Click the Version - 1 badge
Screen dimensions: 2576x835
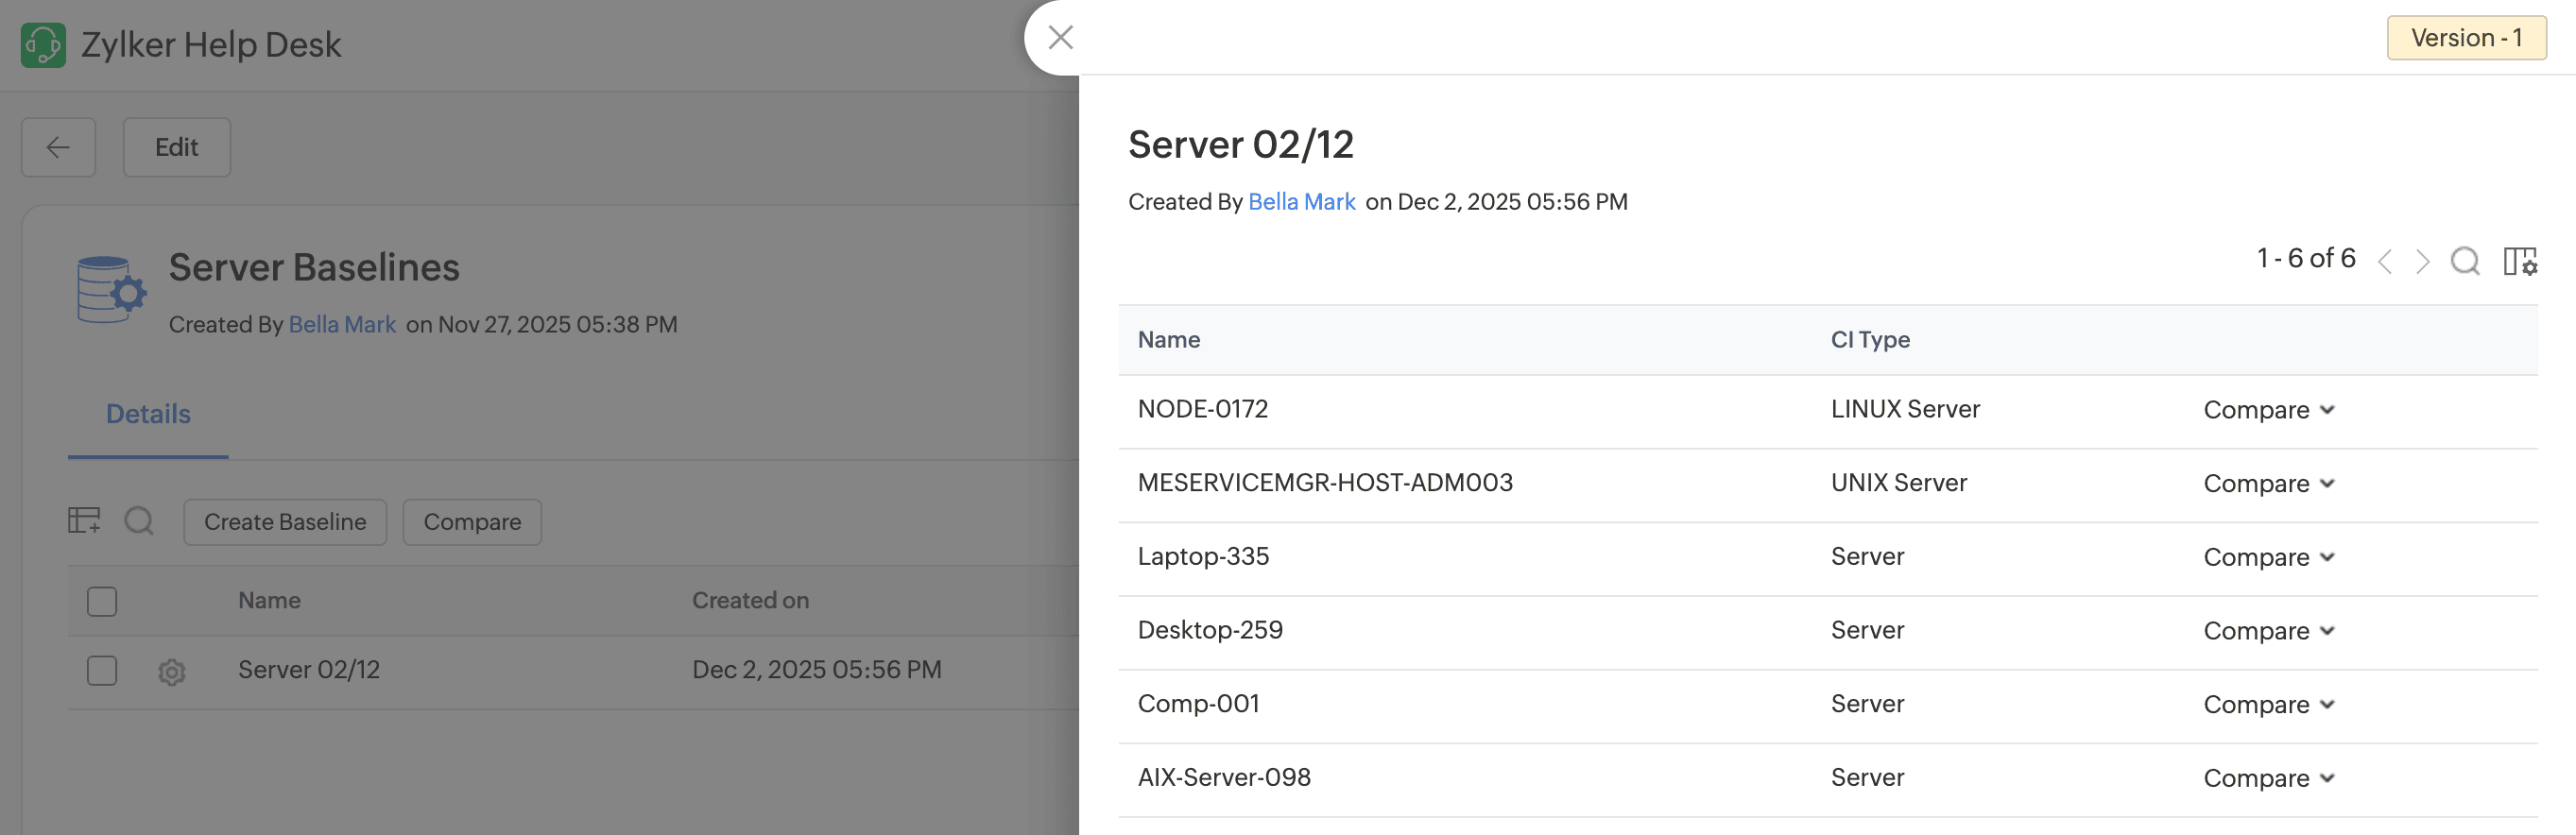2465,38
